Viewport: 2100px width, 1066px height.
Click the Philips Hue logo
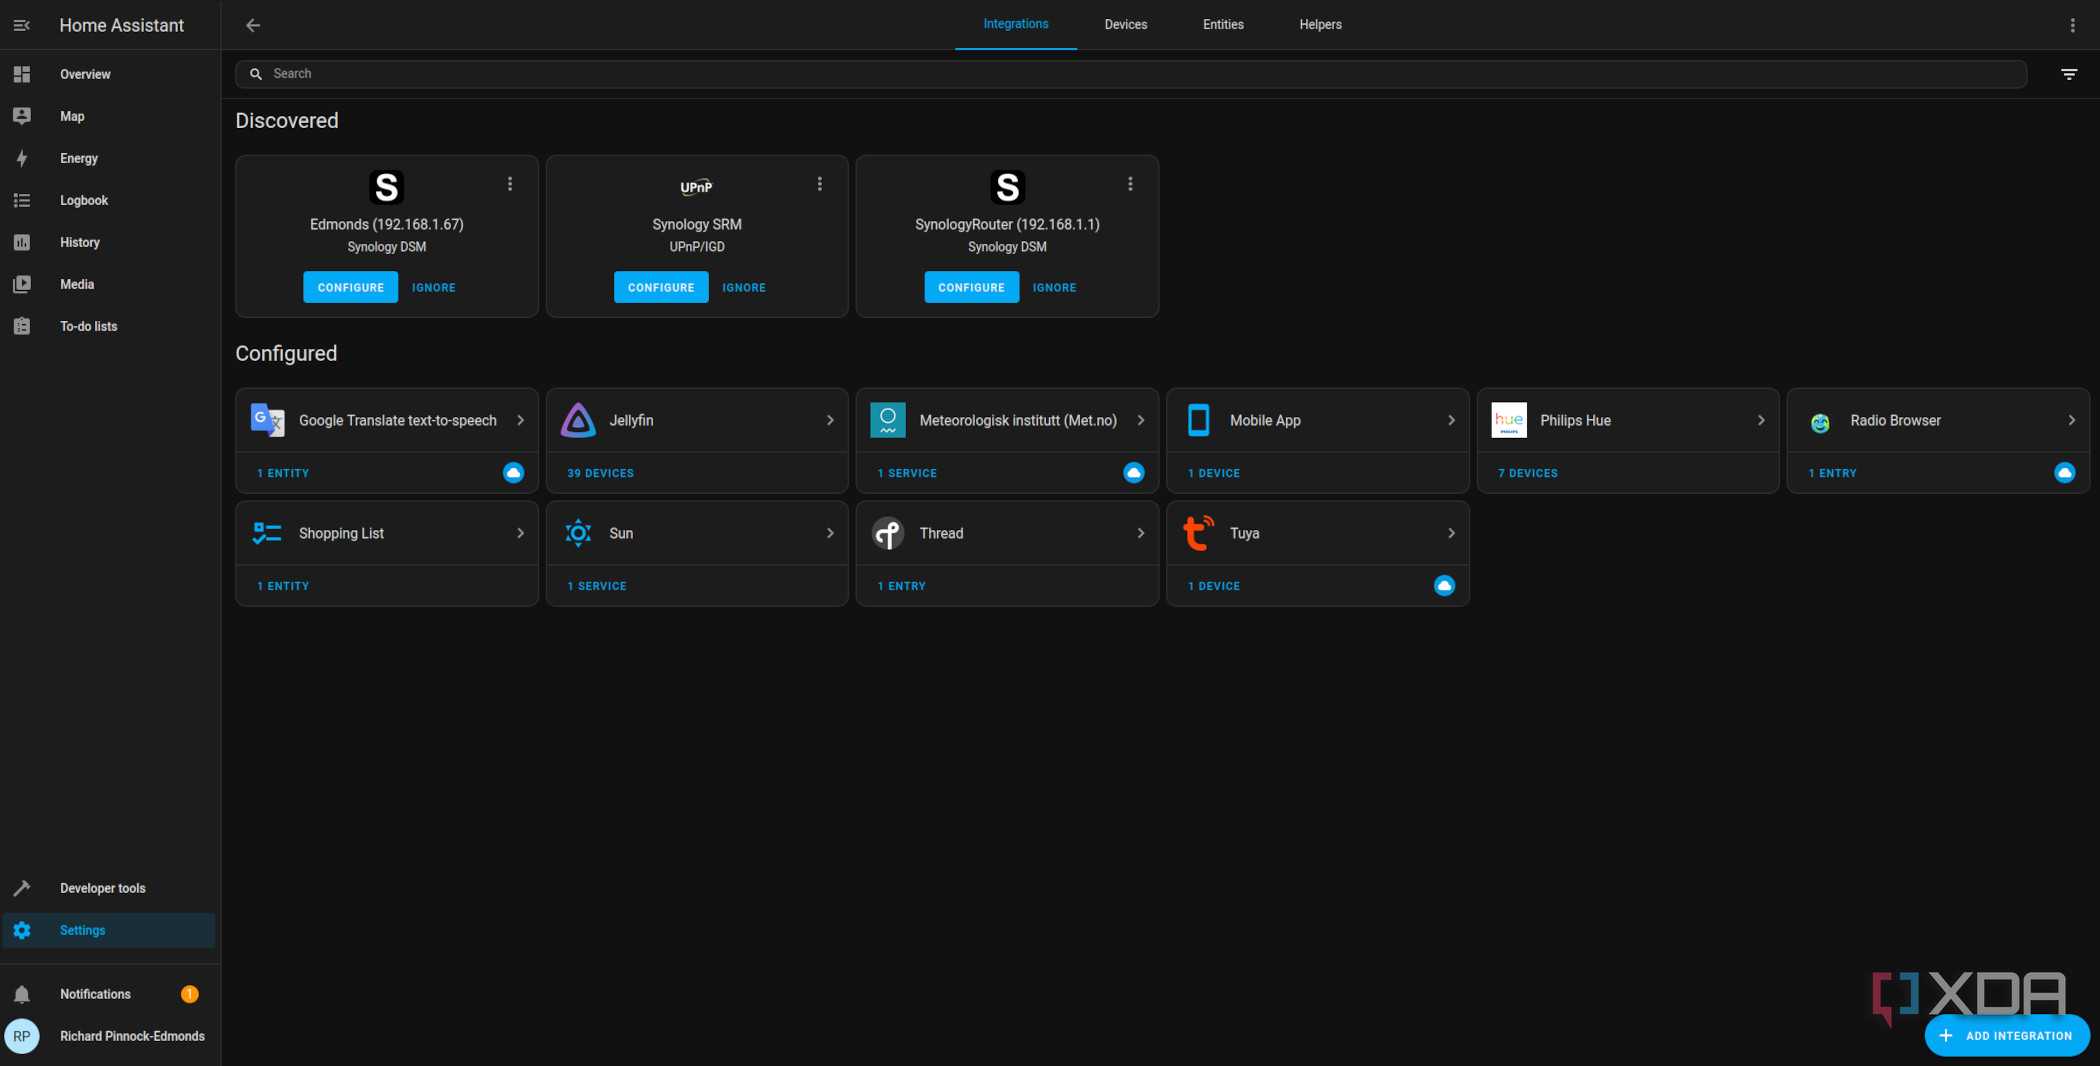[1509, 420]
